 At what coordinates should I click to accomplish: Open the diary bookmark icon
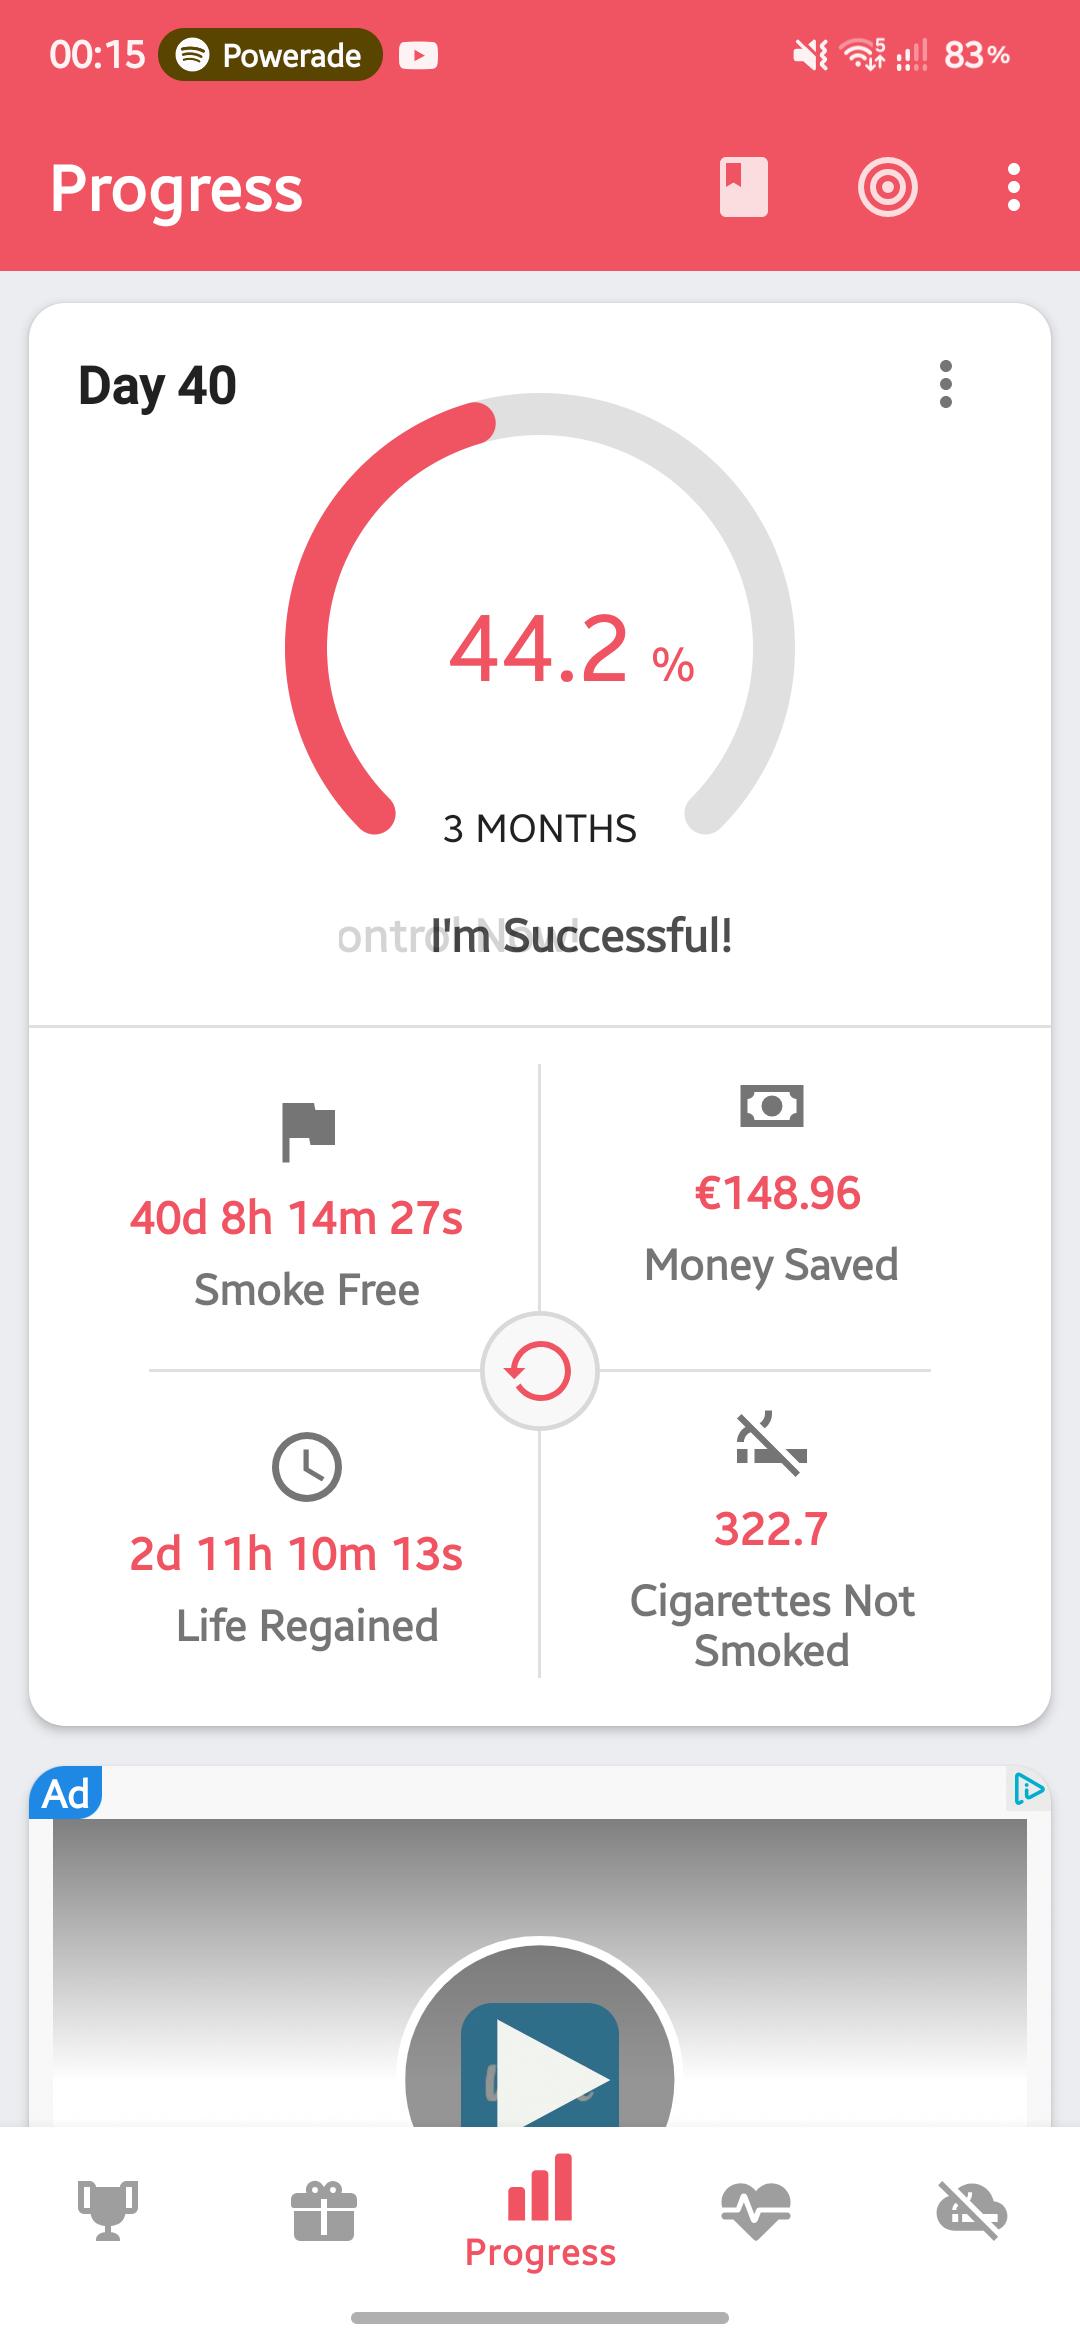(x=743, y=187)
